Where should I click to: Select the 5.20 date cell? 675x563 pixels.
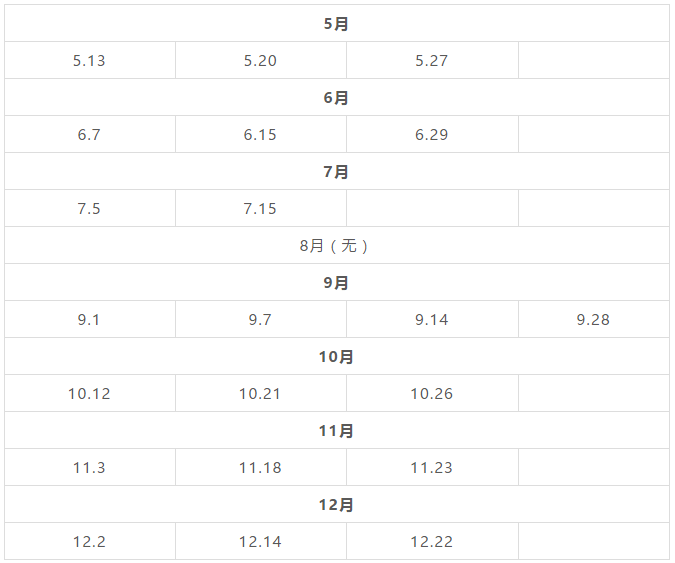point(260,60)
